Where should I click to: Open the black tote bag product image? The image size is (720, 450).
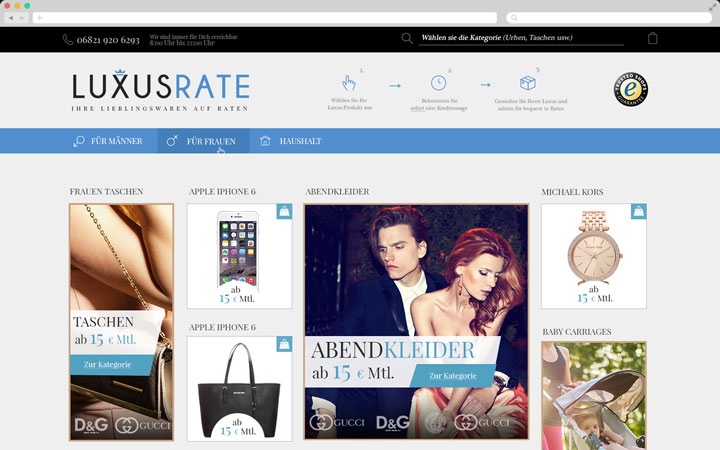coord(239,390)
